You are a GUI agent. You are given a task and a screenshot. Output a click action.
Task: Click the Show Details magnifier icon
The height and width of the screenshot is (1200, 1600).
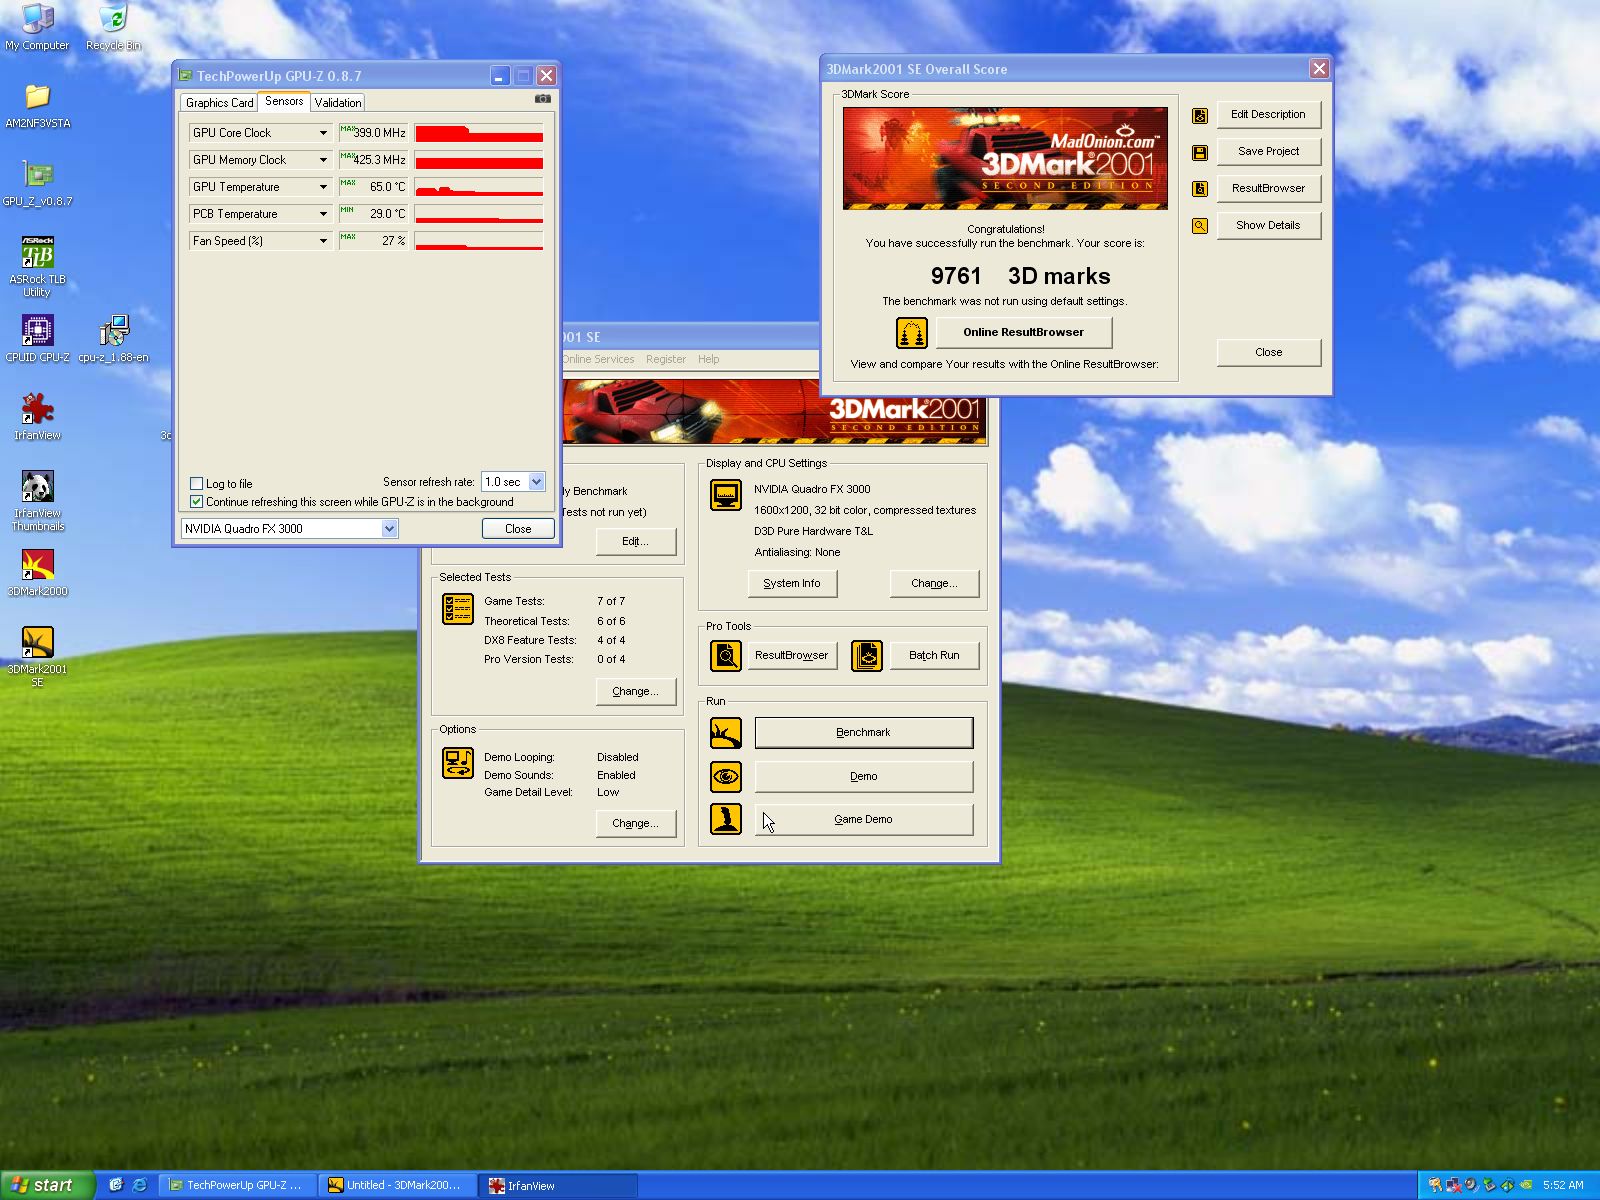[x=1200, y=226]
